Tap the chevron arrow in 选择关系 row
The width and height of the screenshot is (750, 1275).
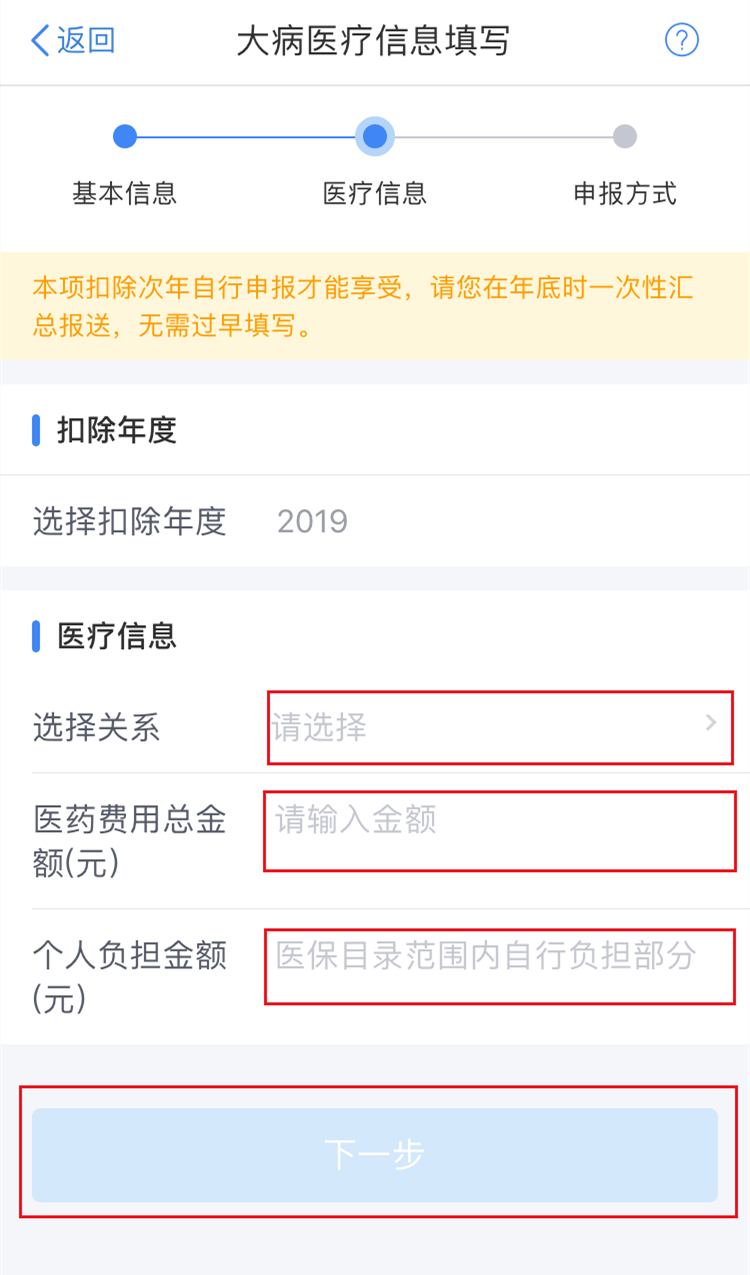pos(711,723)
